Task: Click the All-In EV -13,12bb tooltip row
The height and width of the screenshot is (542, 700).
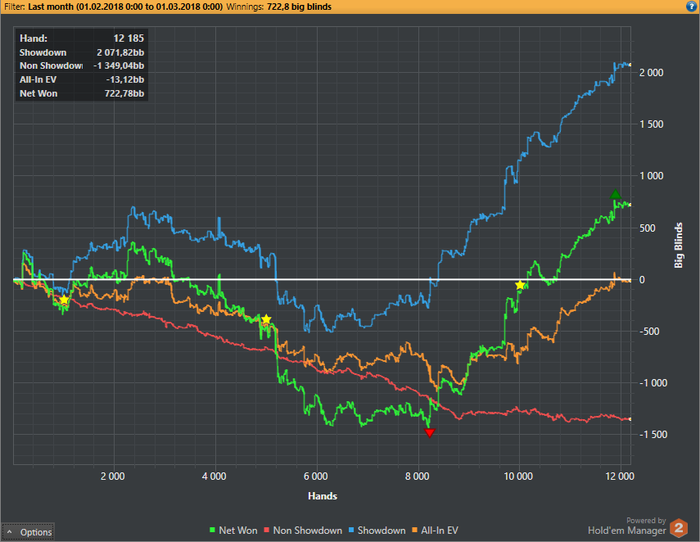Action: [x=82, y=79]
